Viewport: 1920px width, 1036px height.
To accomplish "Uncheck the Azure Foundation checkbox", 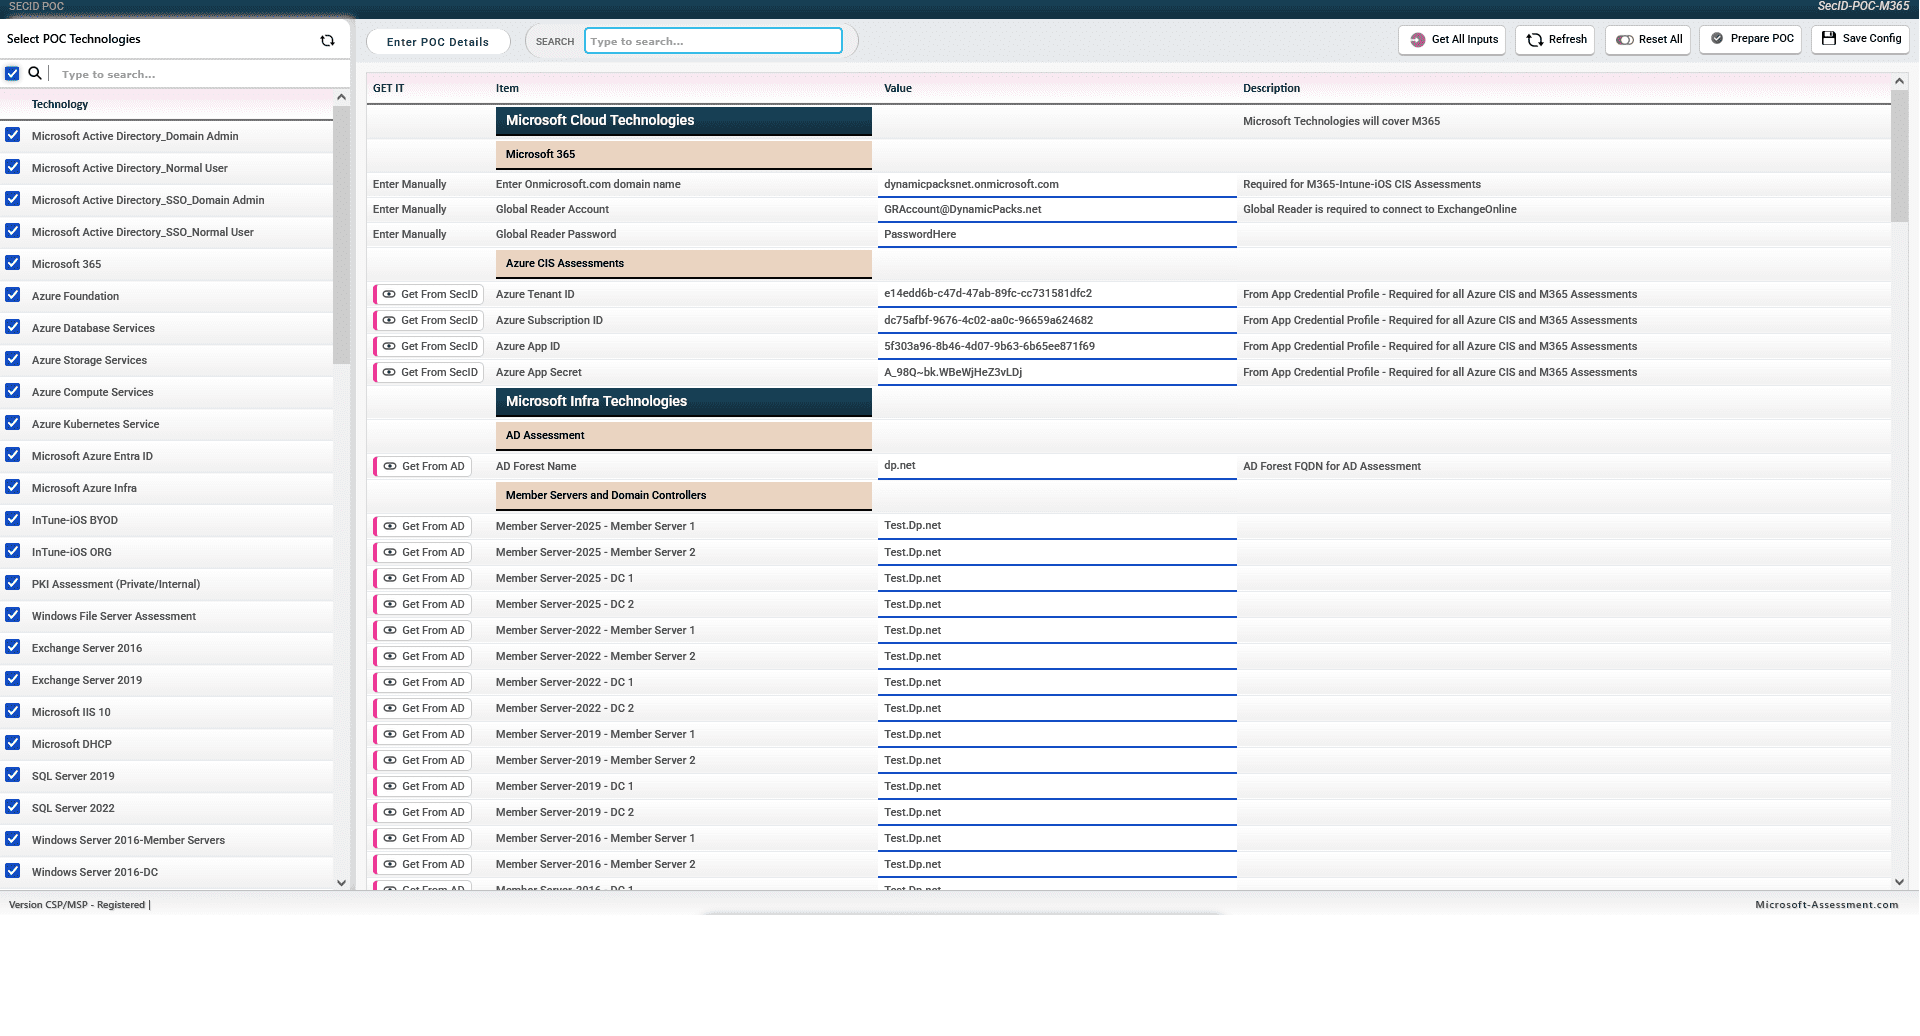I will coord(13,295).
